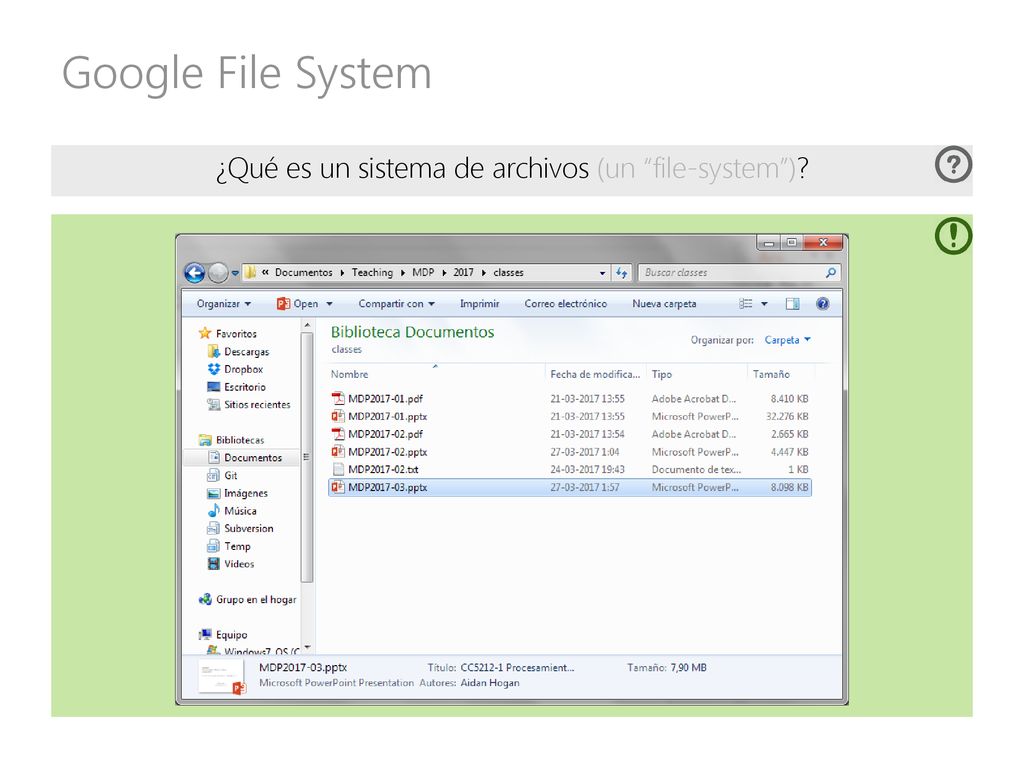Select Teaching in the address breadcrumb
Viewport: 1024px width, 768px height.
point(372,272)
